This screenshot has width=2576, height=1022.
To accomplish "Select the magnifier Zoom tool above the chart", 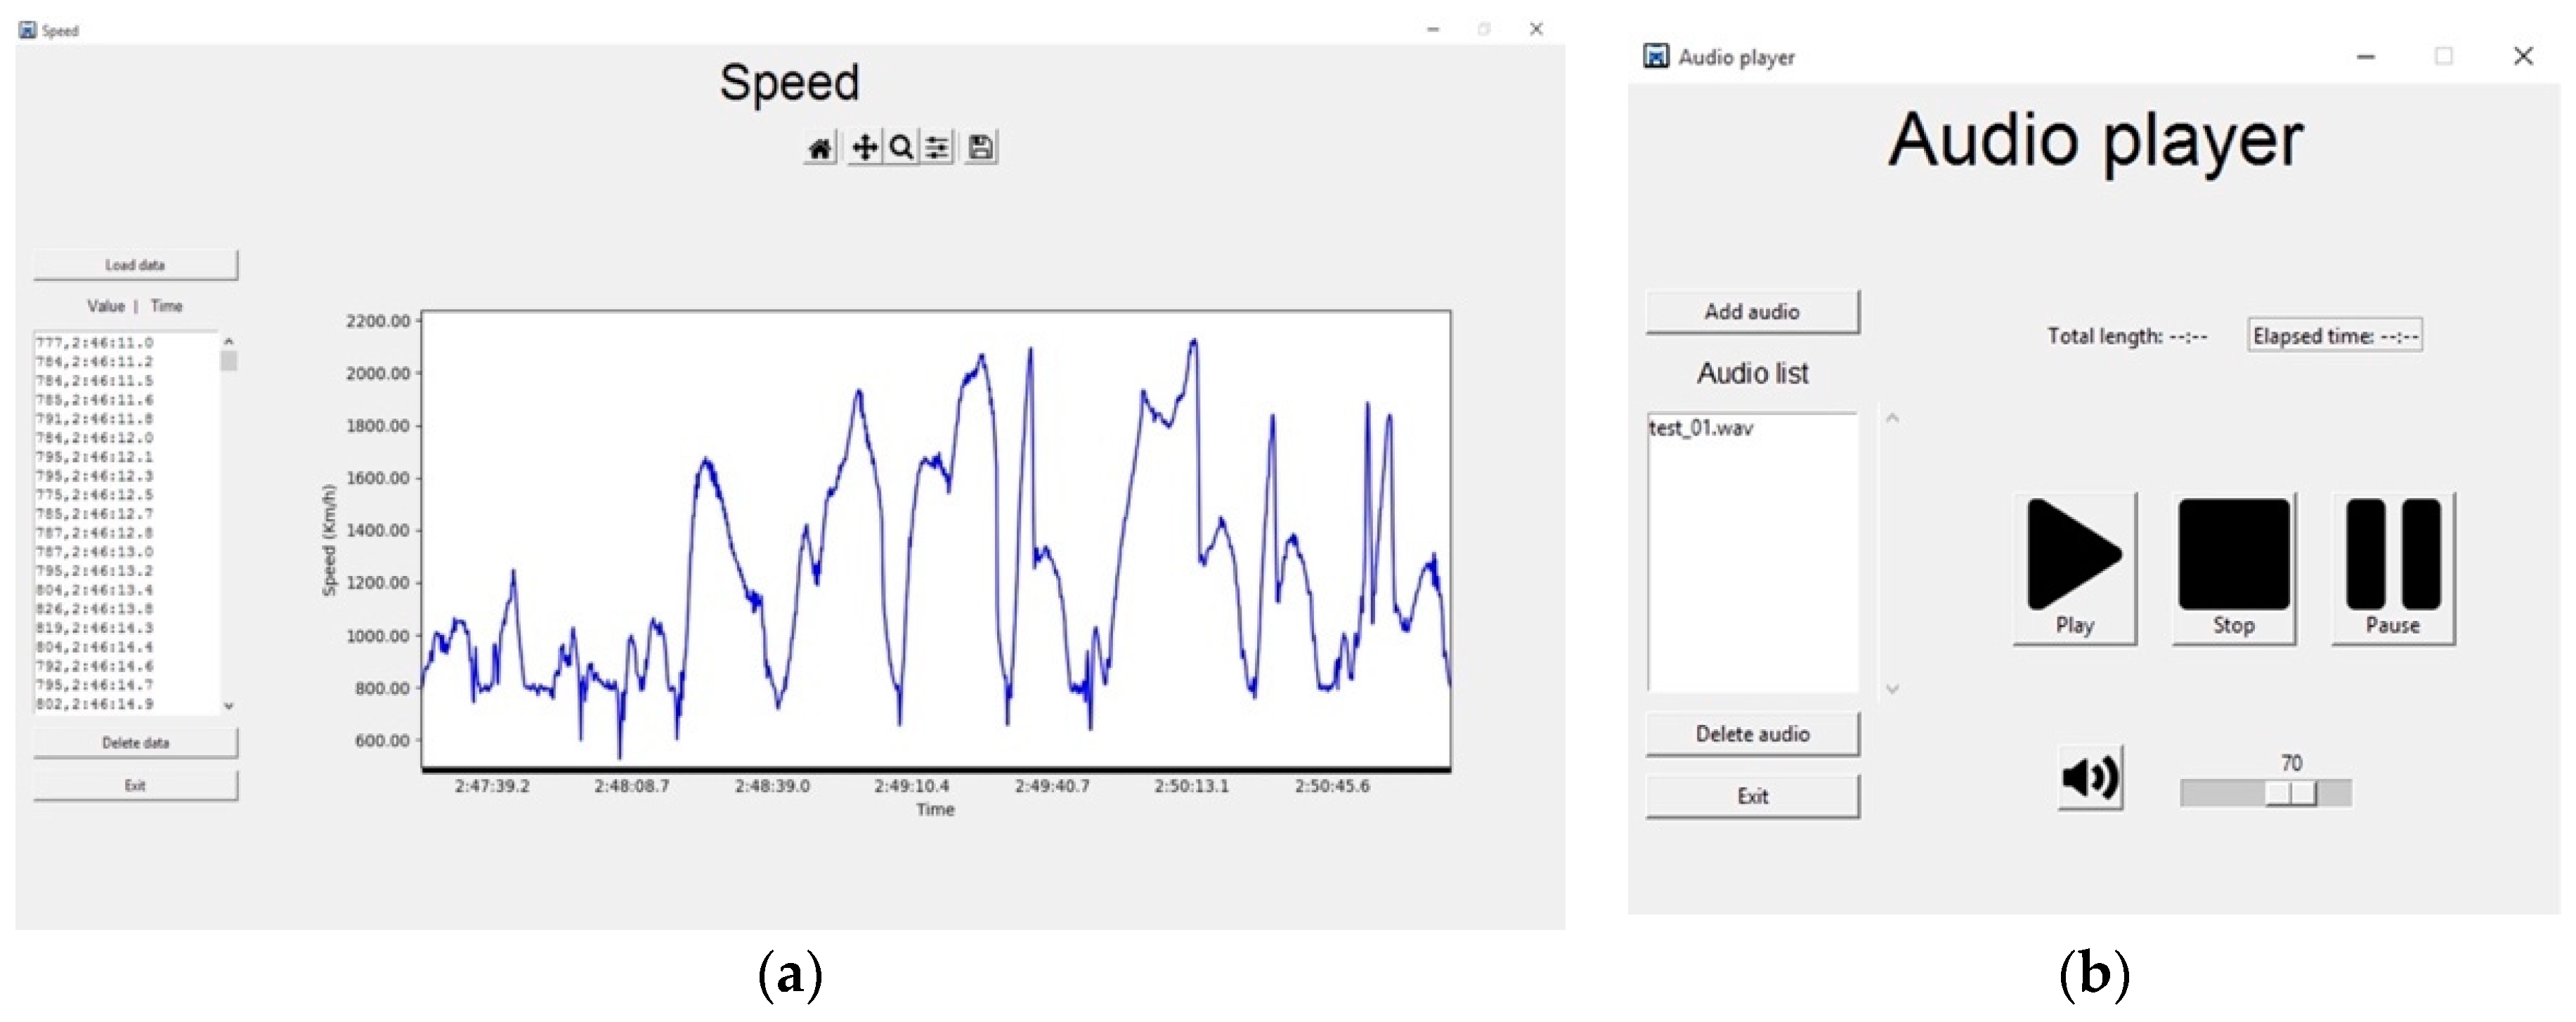I will [901, 148].
